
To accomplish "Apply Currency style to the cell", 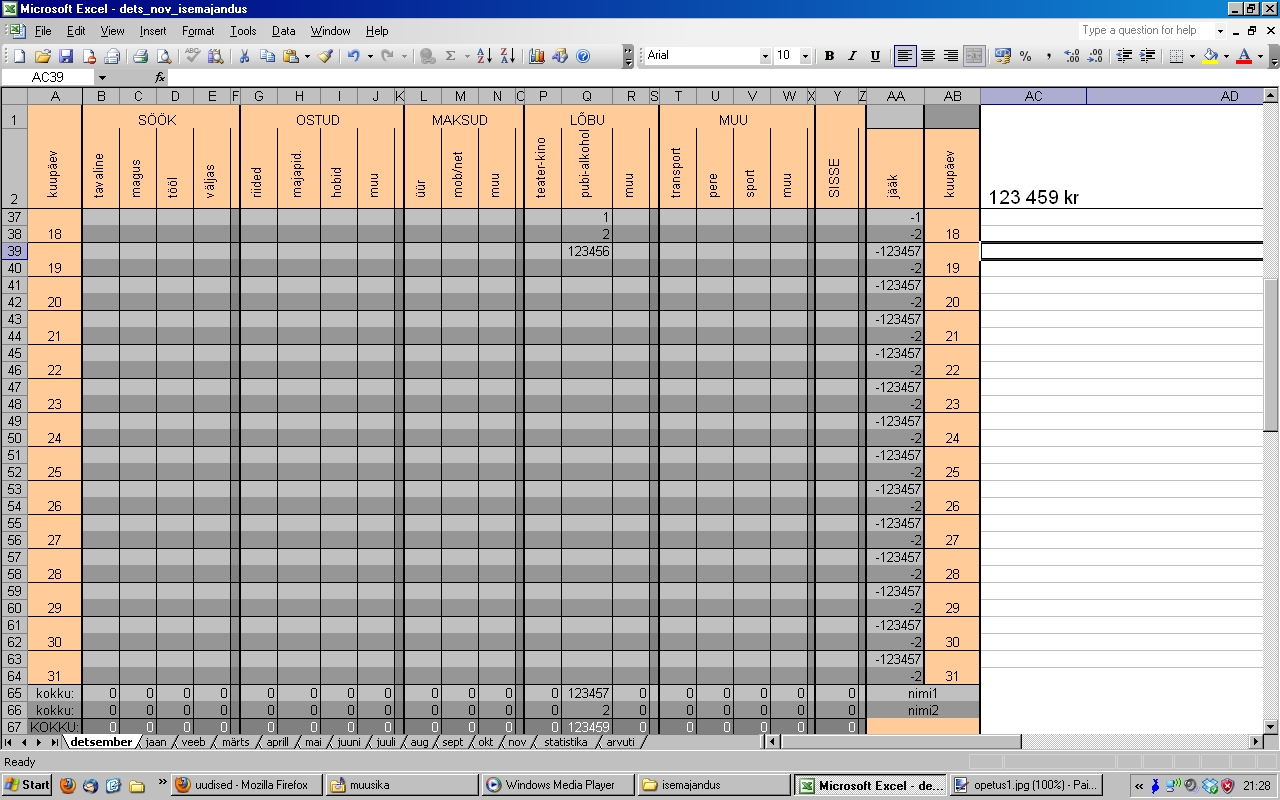I will pos(1003,56).
